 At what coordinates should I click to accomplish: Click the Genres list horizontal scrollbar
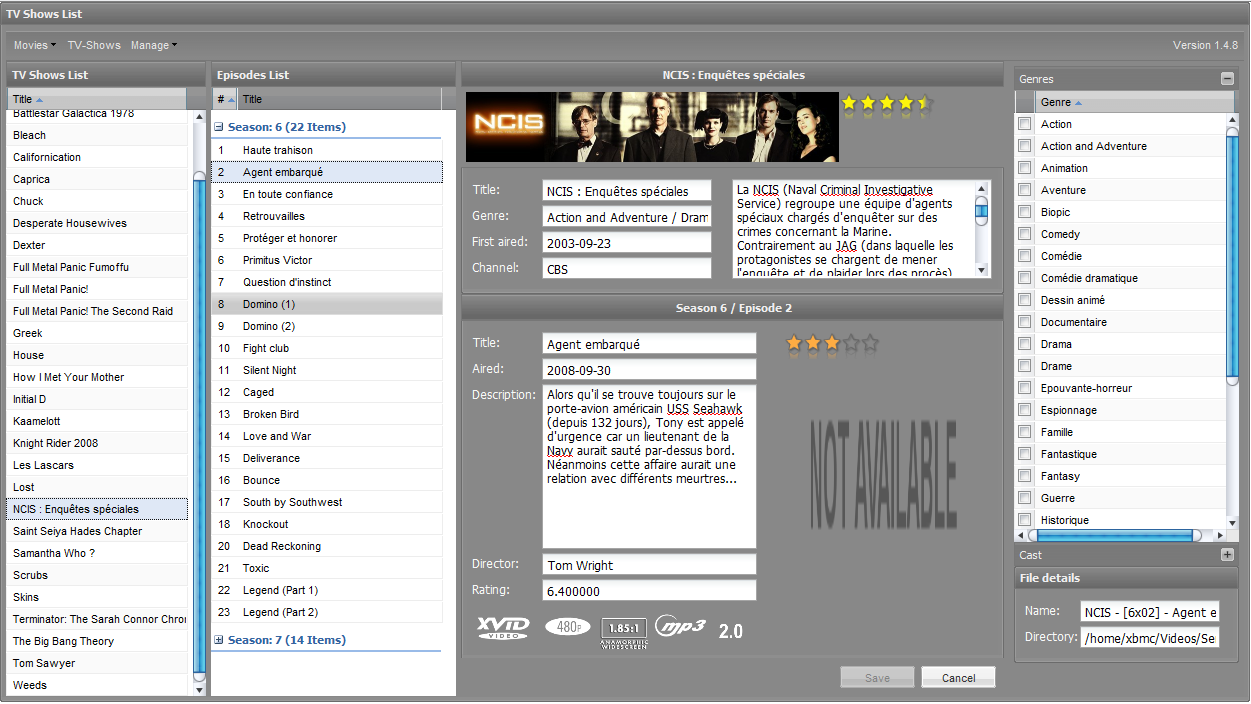point(1117,535)
